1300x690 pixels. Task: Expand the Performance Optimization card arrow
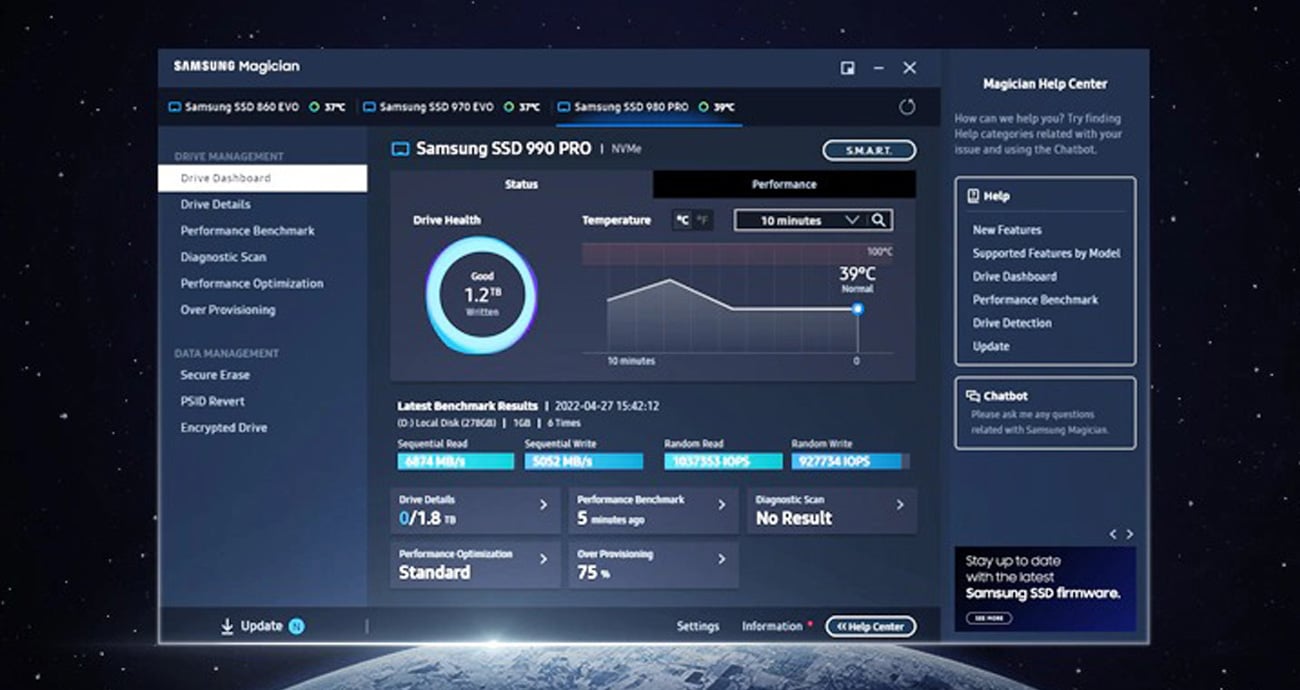544,559
